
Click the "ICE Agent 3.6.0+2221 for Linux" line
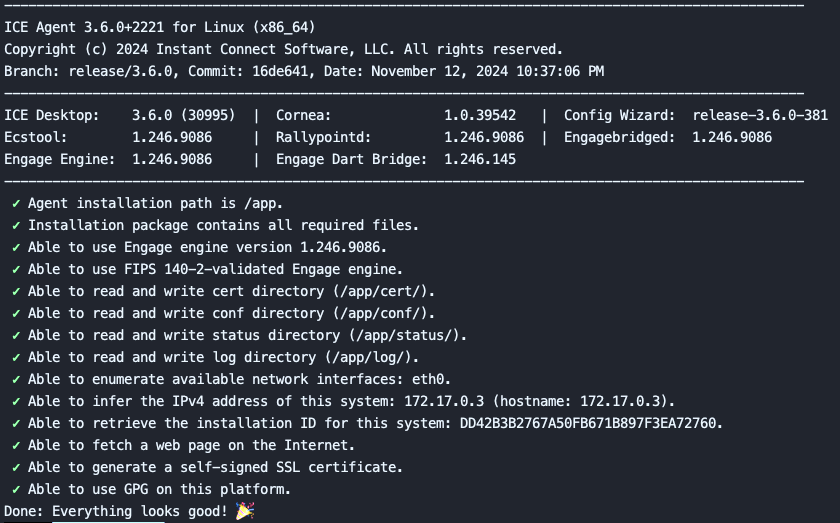pos(160,27)
